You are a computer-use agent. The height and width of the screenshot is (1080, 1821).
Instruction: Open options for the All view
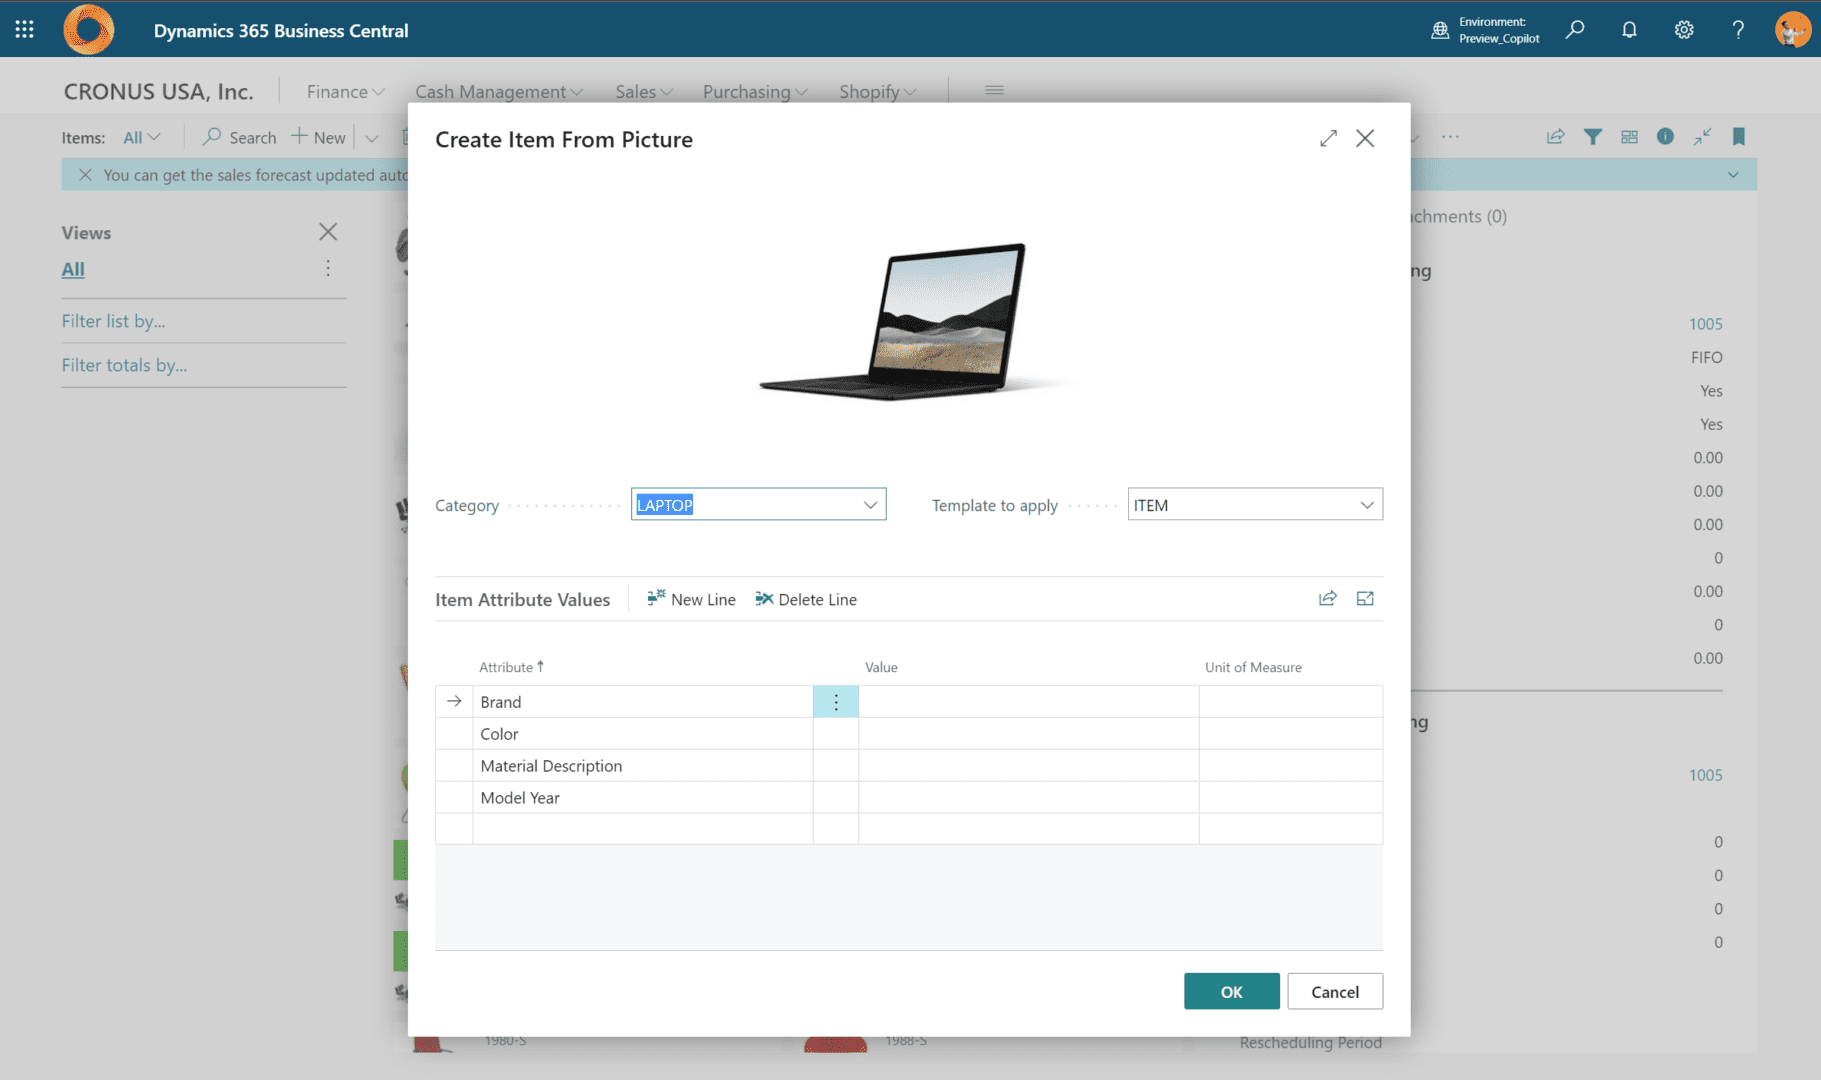pos(328,268)
